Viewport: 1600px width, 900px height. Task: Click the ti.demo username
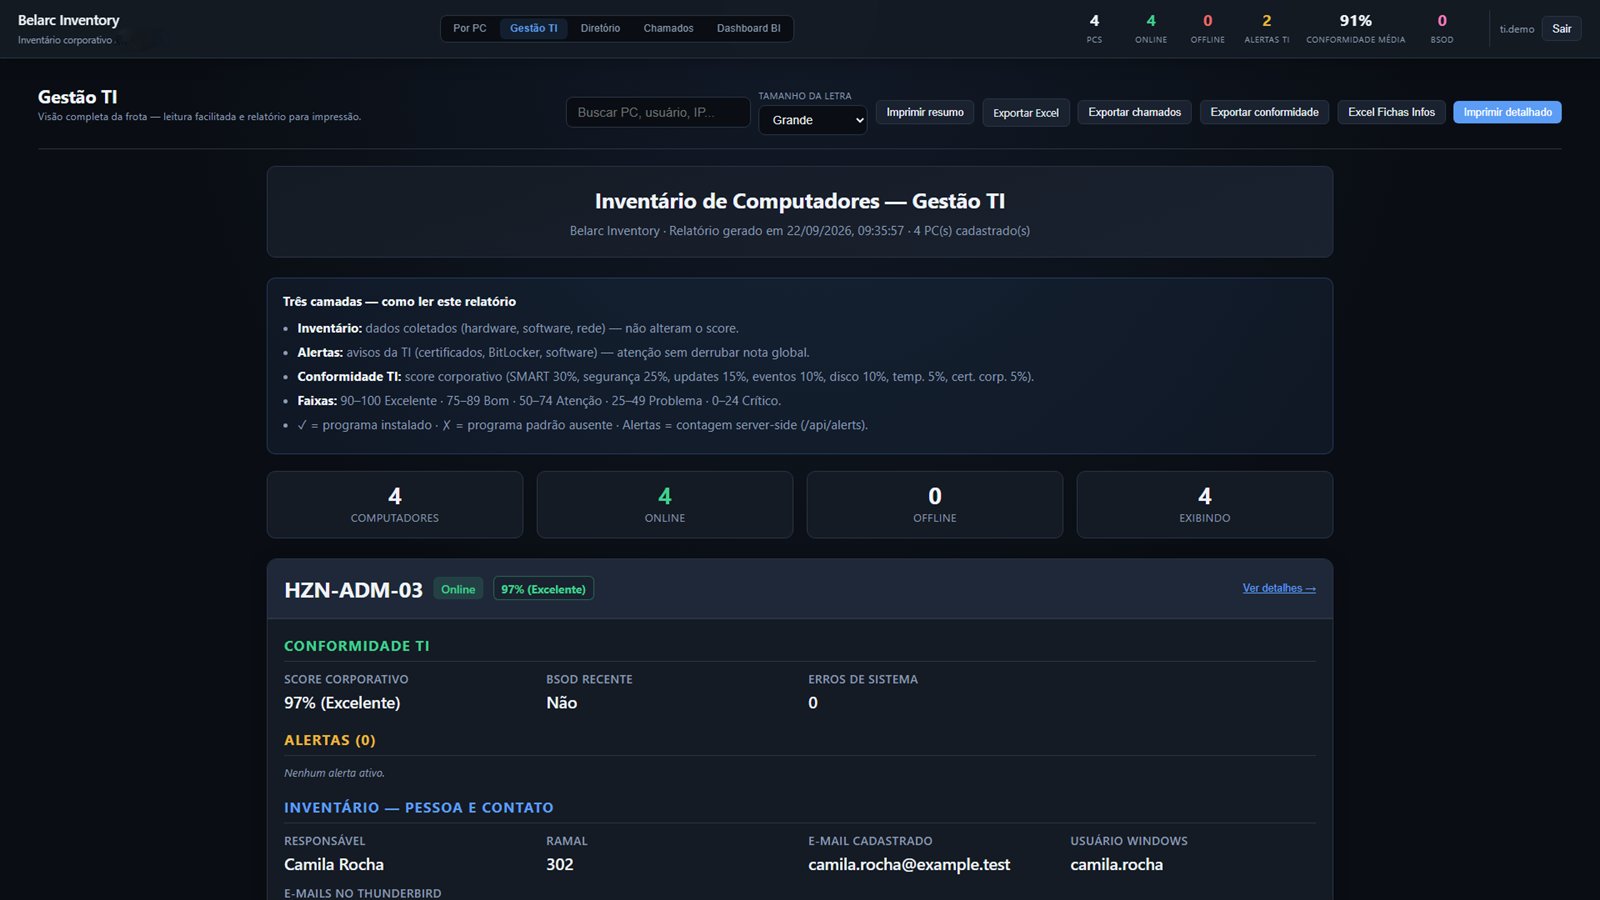pyautogui.click(x=1516, y=29)
